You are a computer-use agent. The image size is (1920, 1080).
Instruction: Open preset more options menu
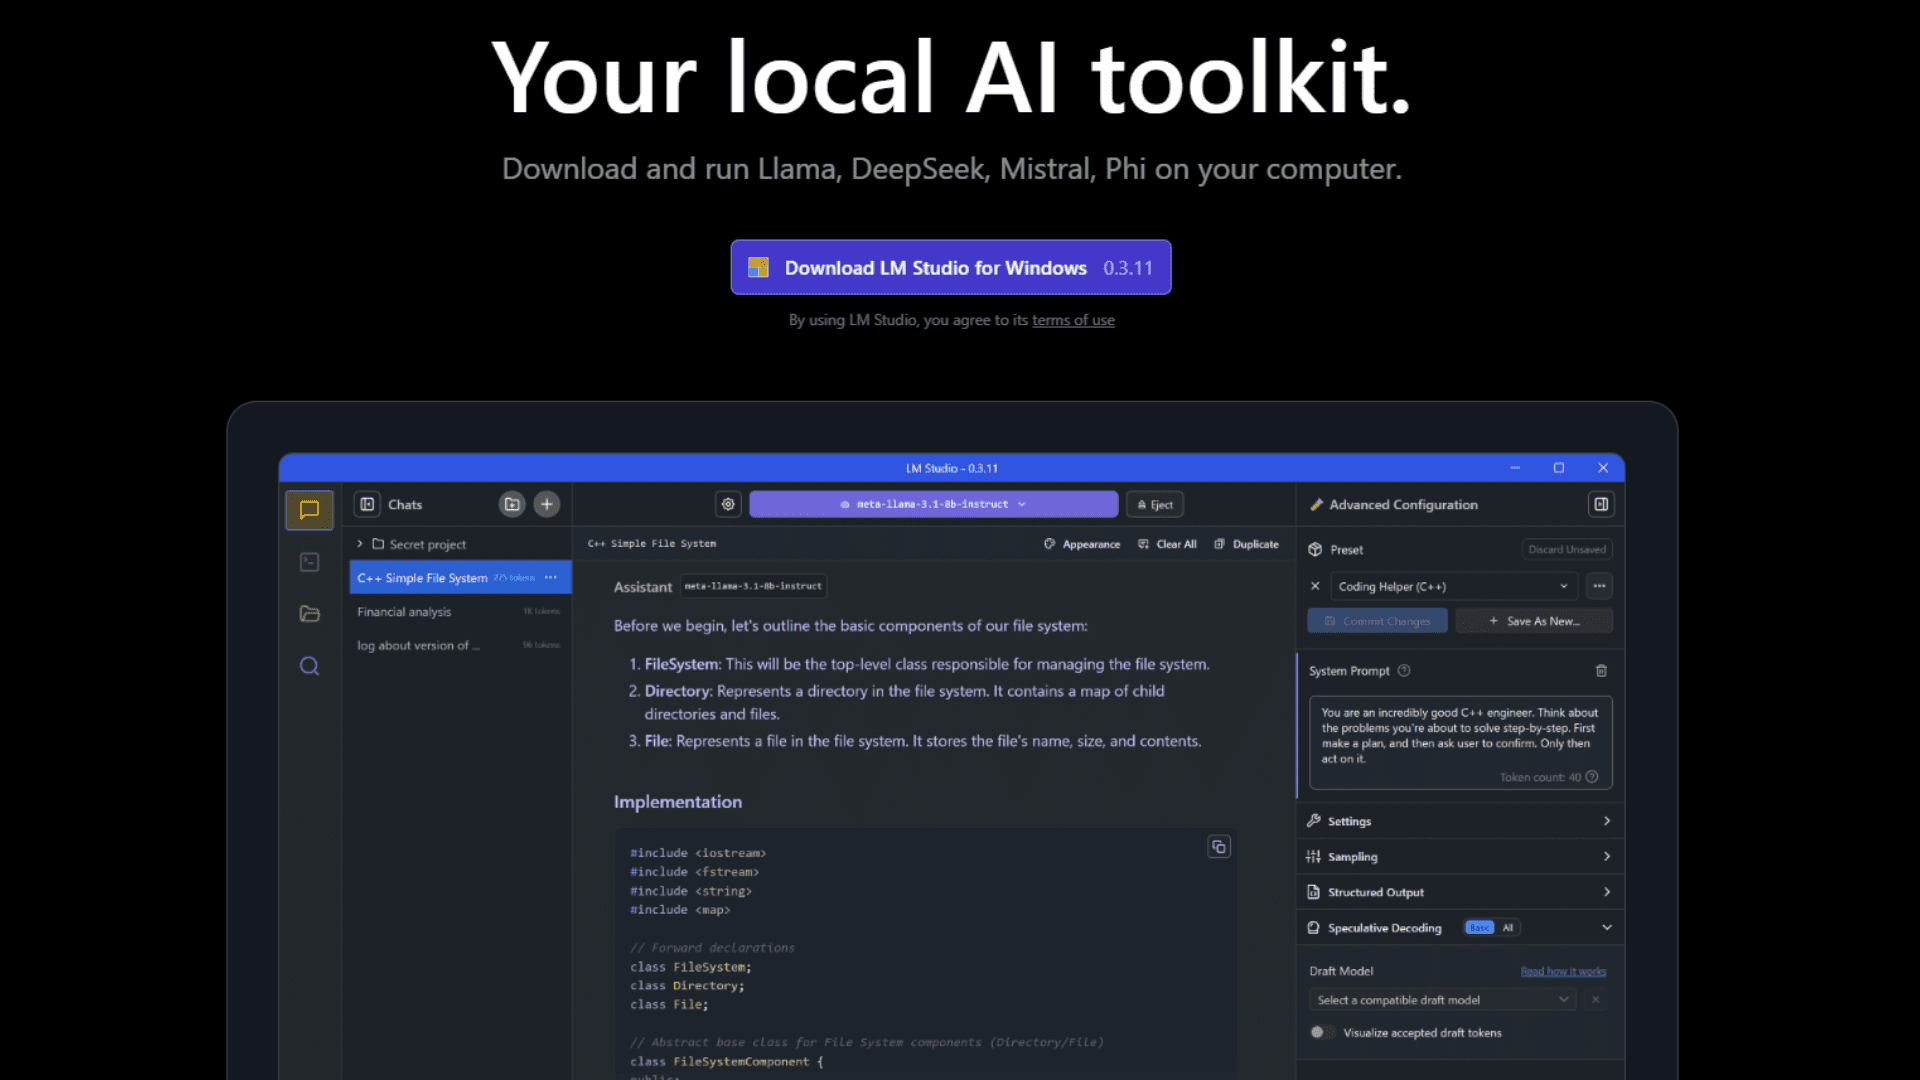(1599, 586)
